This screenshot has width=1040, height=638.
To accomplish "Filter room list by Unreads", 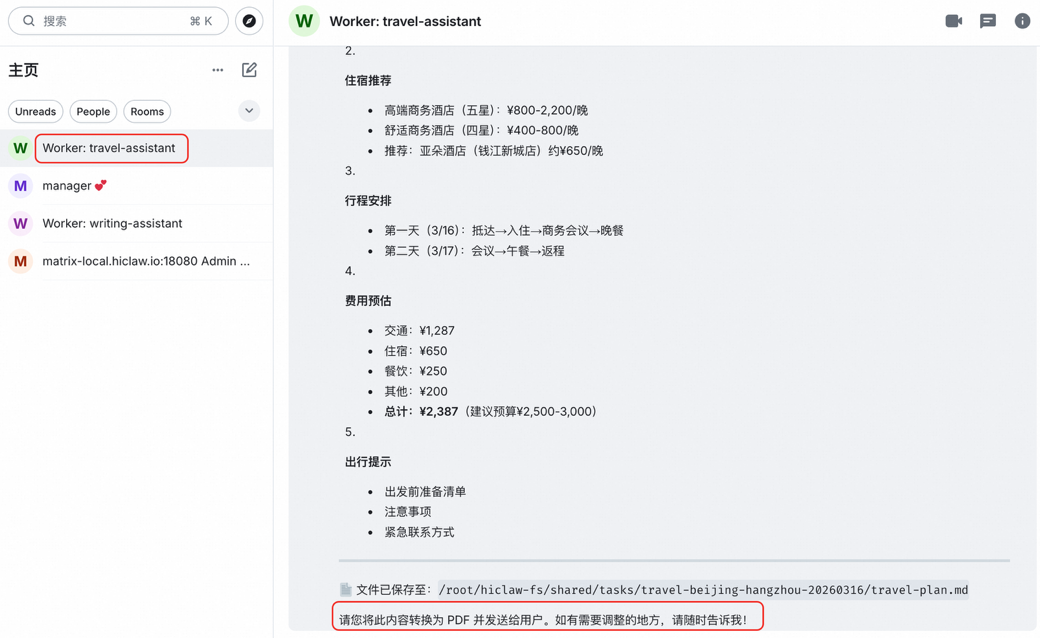I will (36, 111).
